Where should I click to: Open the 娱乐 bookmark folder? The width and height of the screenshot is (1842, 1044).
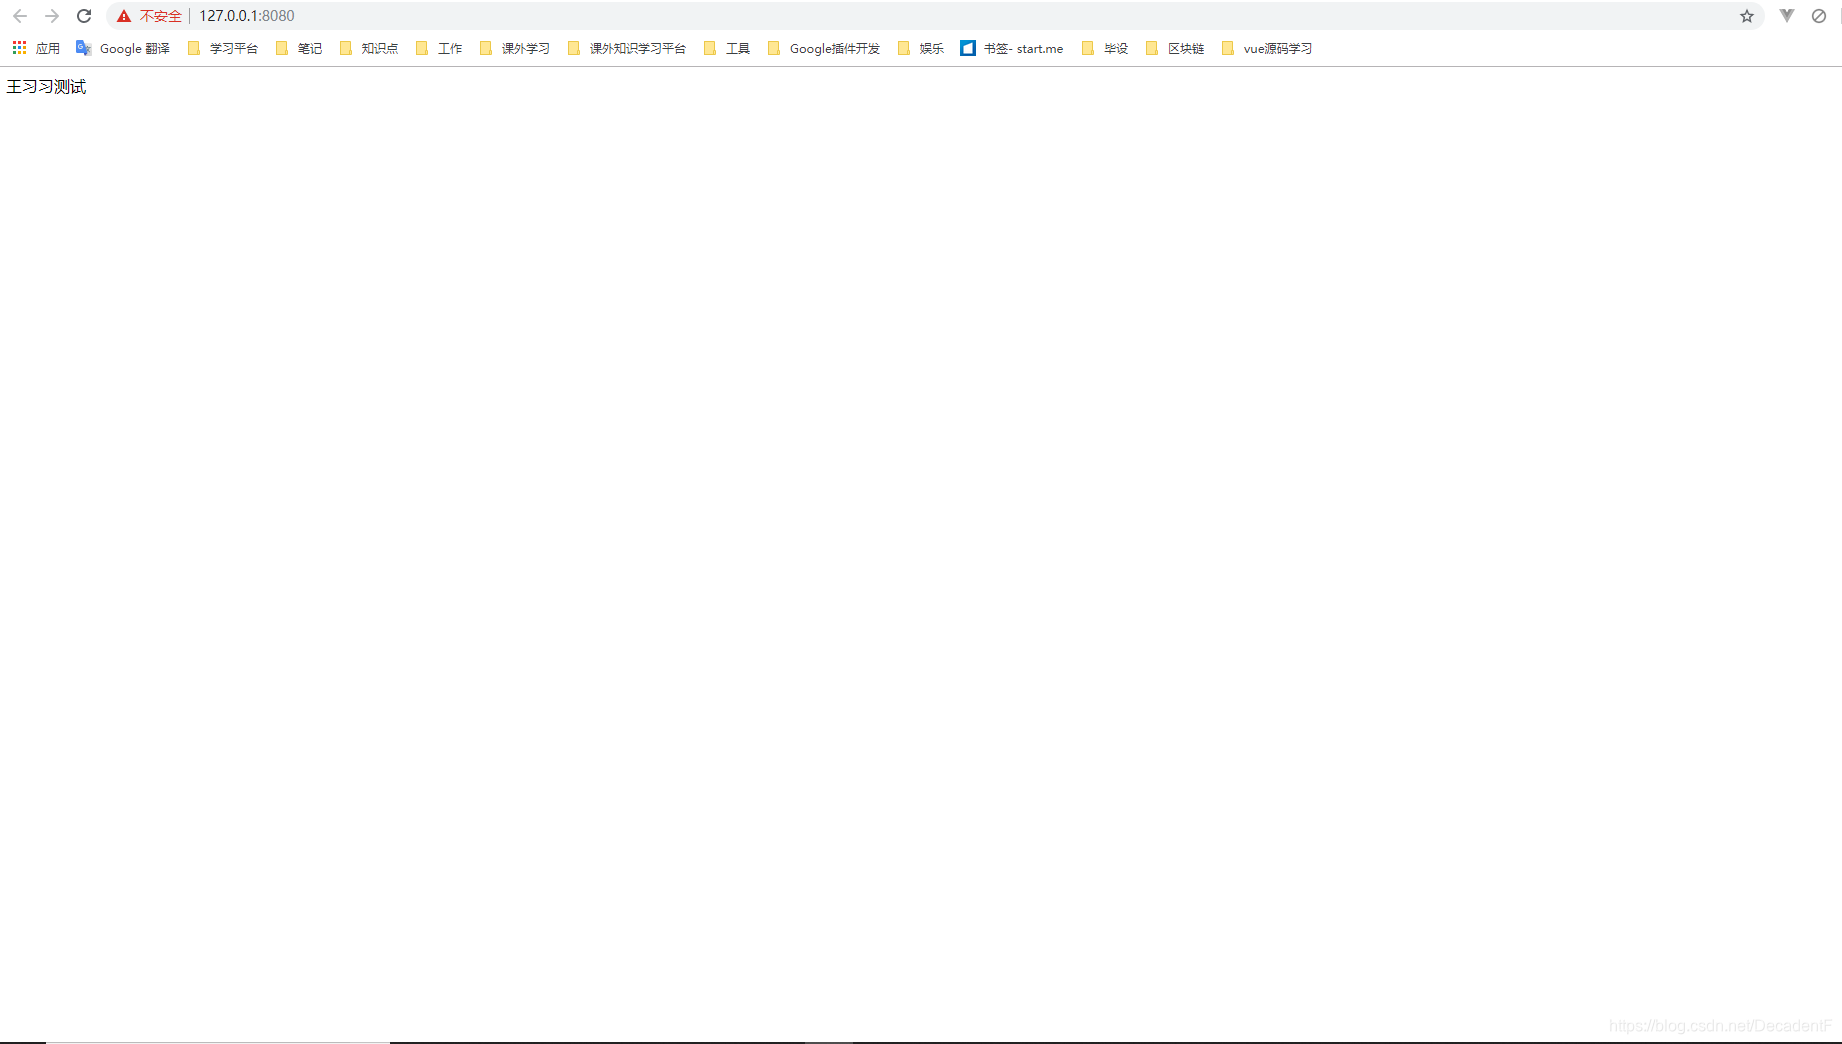point(921,48)
